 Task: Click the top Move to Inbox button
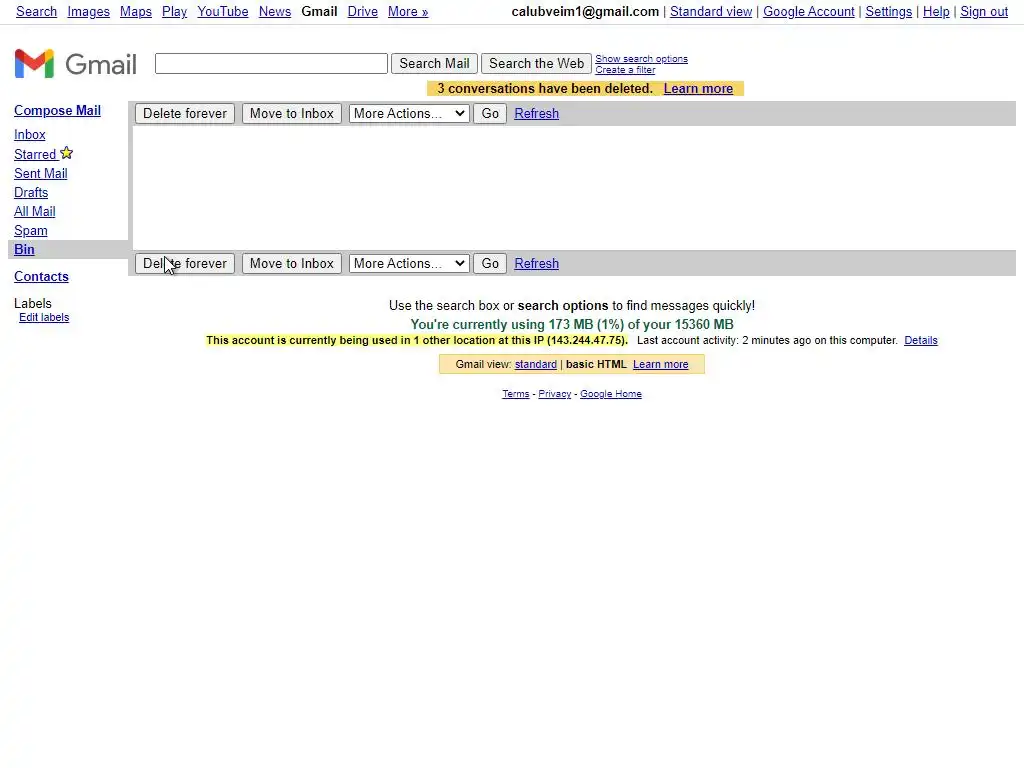291,114
